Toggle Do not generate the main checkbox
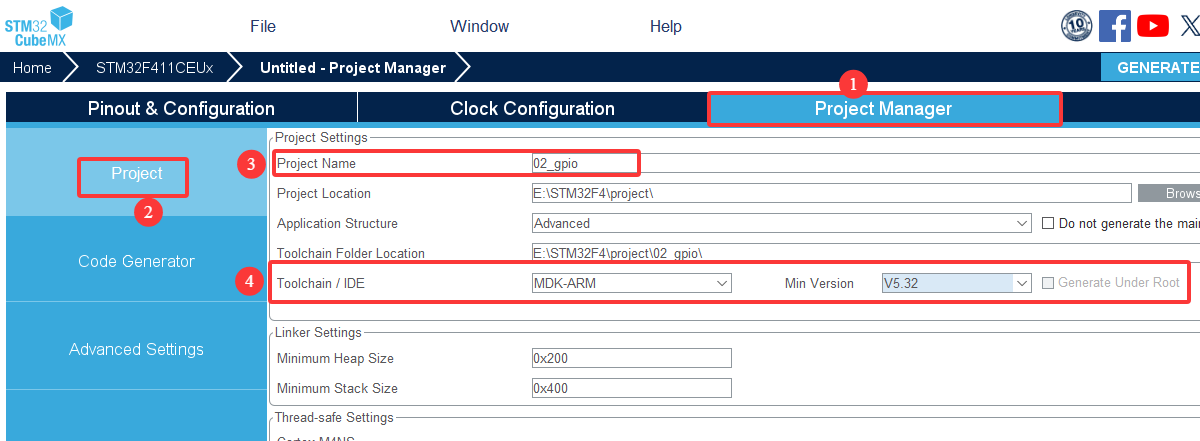Image resolution: width=1200 pixels, height=441 pixels. [x=1049, y=223]
